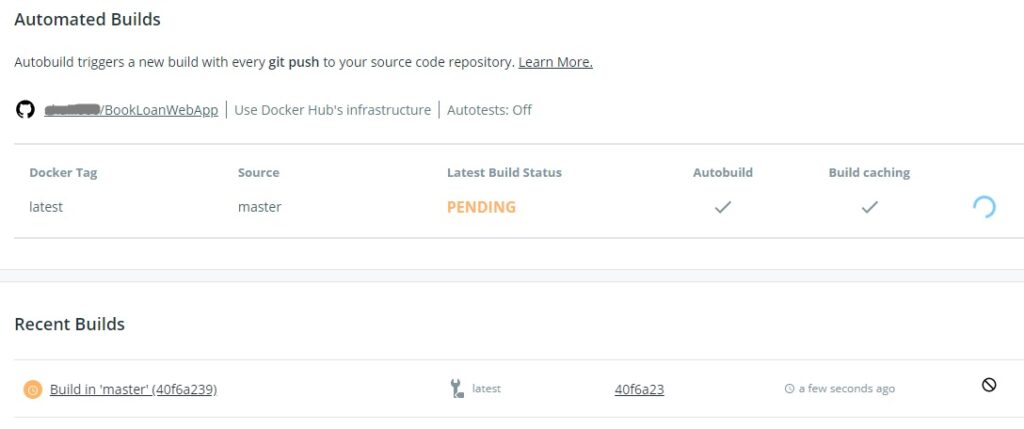Click the Docker Tag column header

[x=63, y=173]
